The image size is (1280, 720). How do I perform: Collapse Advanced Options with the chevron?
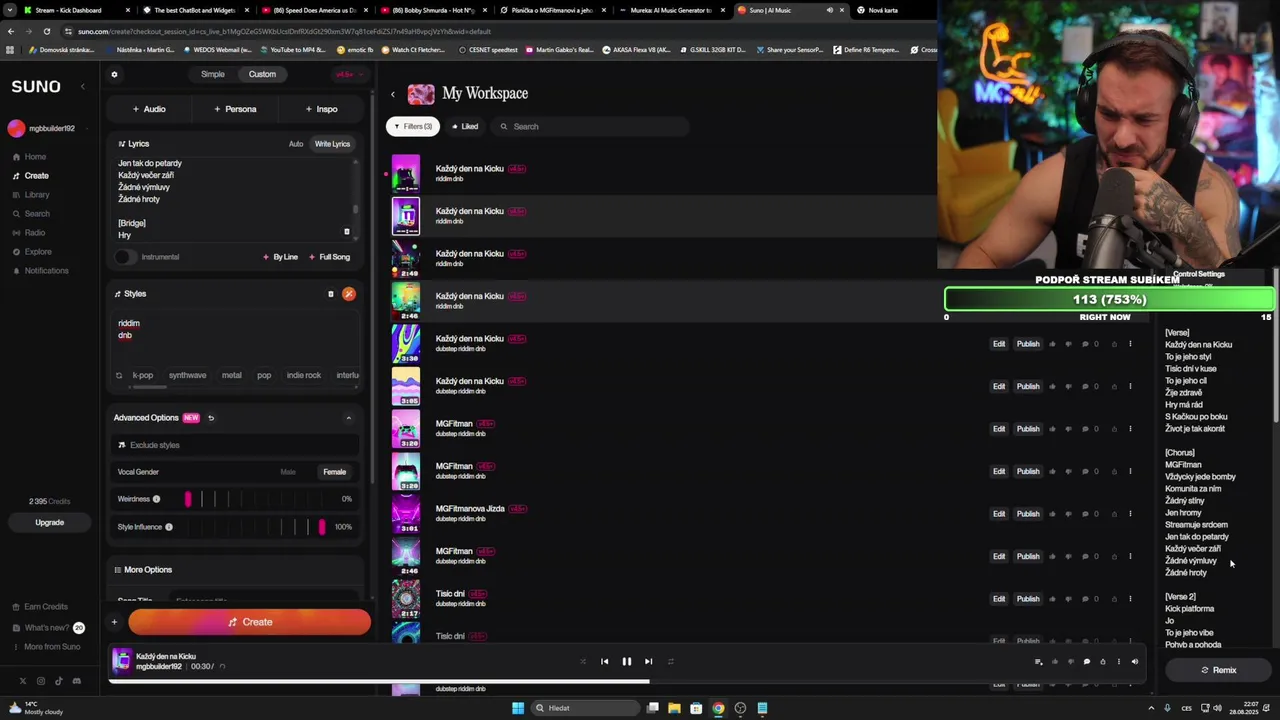pyautogui.click(x=349, y=418)
